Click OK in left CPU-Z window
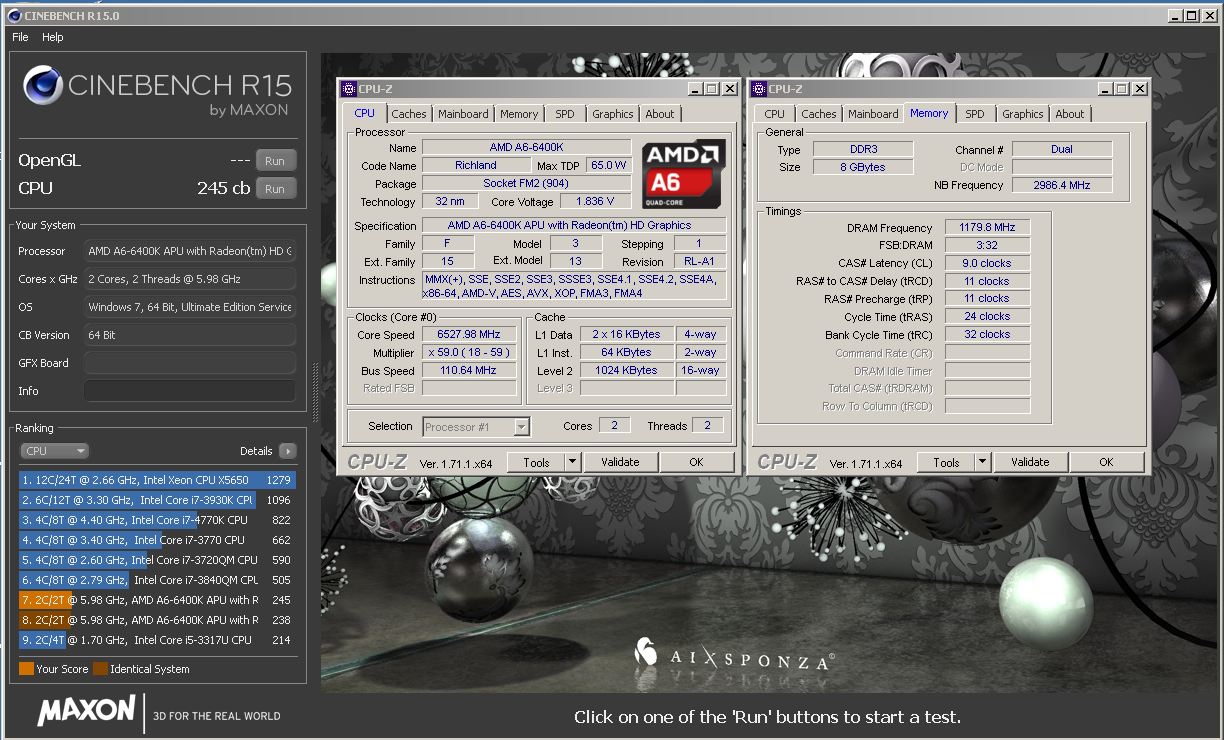 (696, 462)
